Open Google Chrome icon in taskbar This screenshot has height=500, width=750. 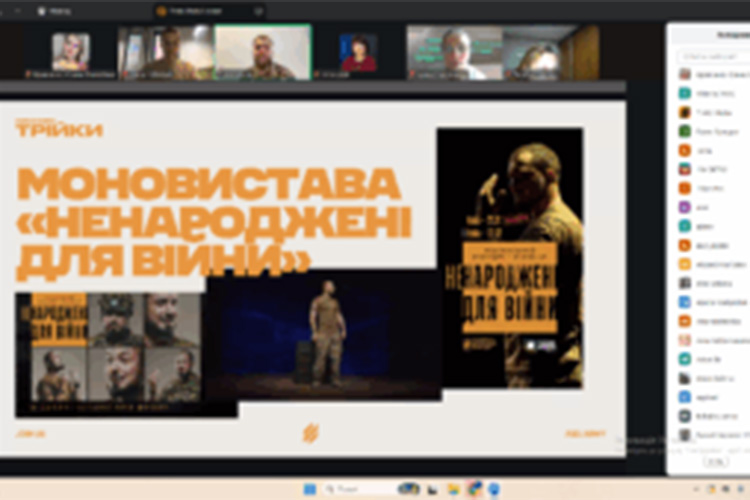473,489
